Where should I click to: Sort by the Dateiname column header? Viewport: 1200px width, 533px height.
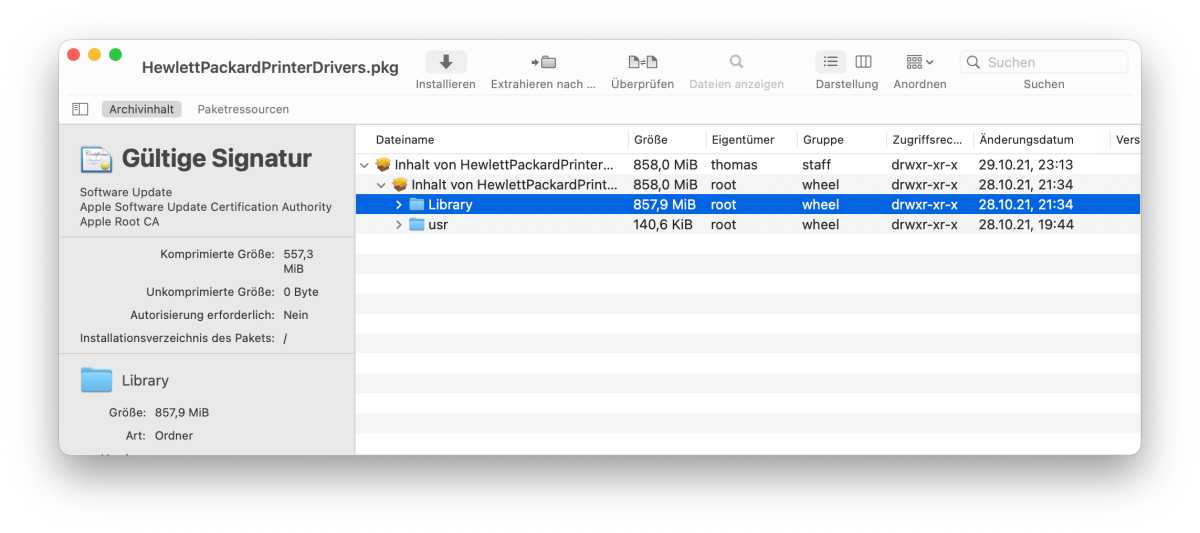[405, 140]
